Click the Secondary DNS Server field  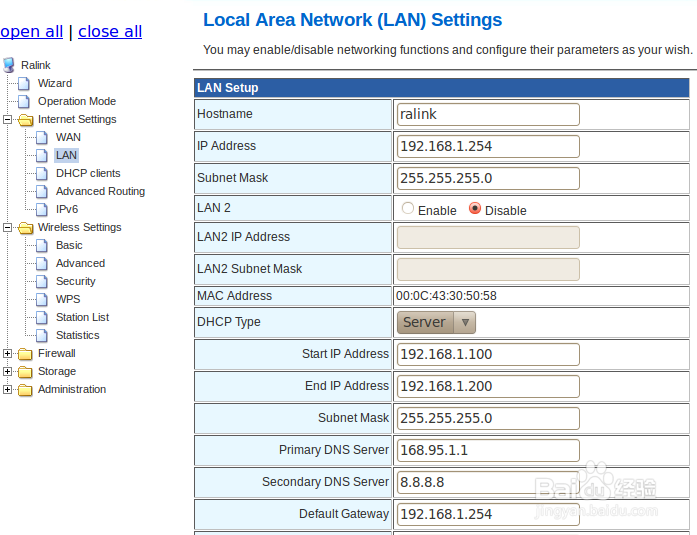coord(488,483)
